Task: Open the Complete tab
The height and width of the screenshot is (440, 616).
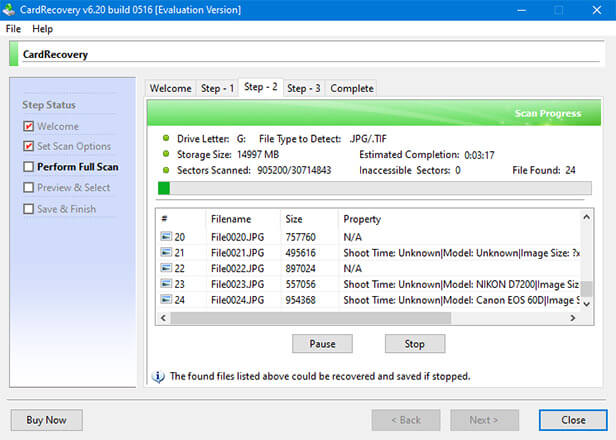Action: [x=352, y=88]
